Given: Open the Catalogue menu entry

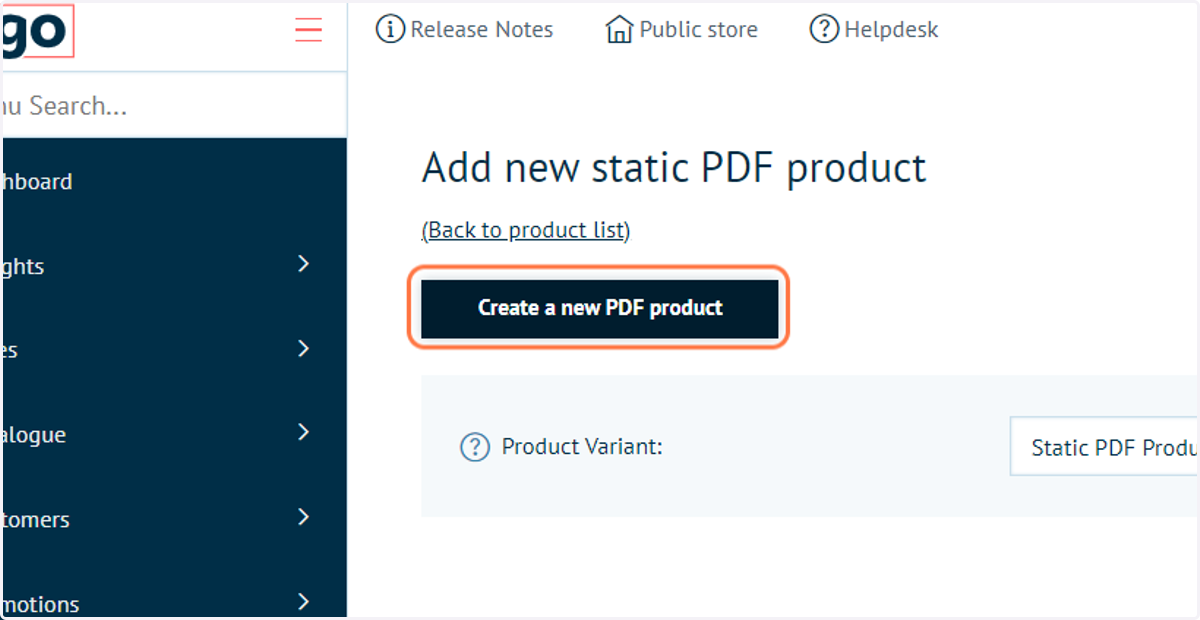Looking at the screenshot, I should (x=33, y=435).
